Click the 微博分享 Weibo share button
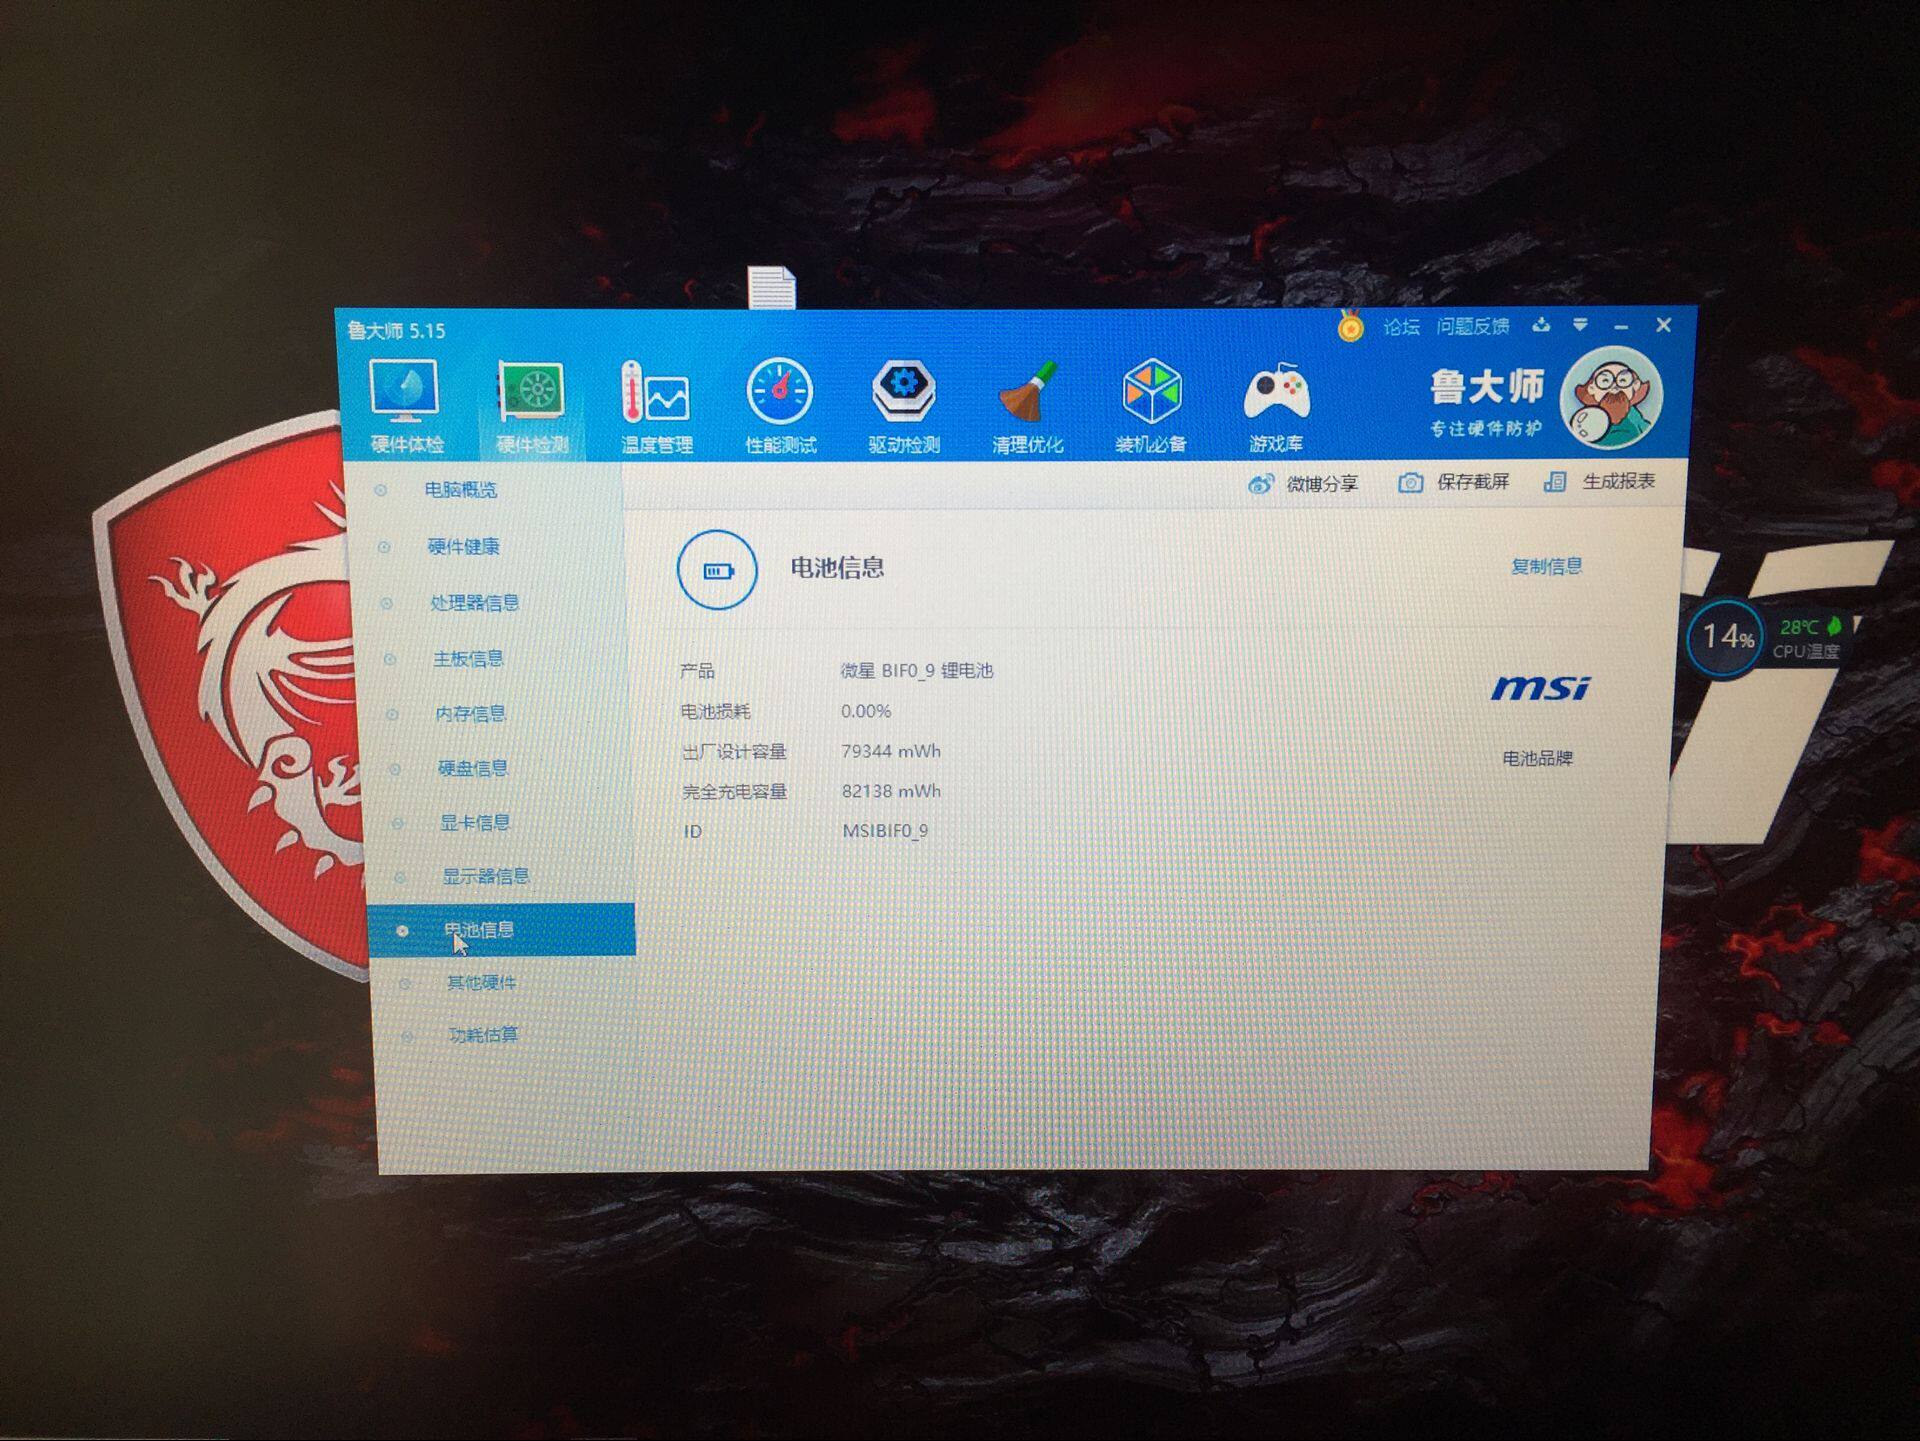This screenshot has height=1441, width=1920. (x=1303, y=484)
